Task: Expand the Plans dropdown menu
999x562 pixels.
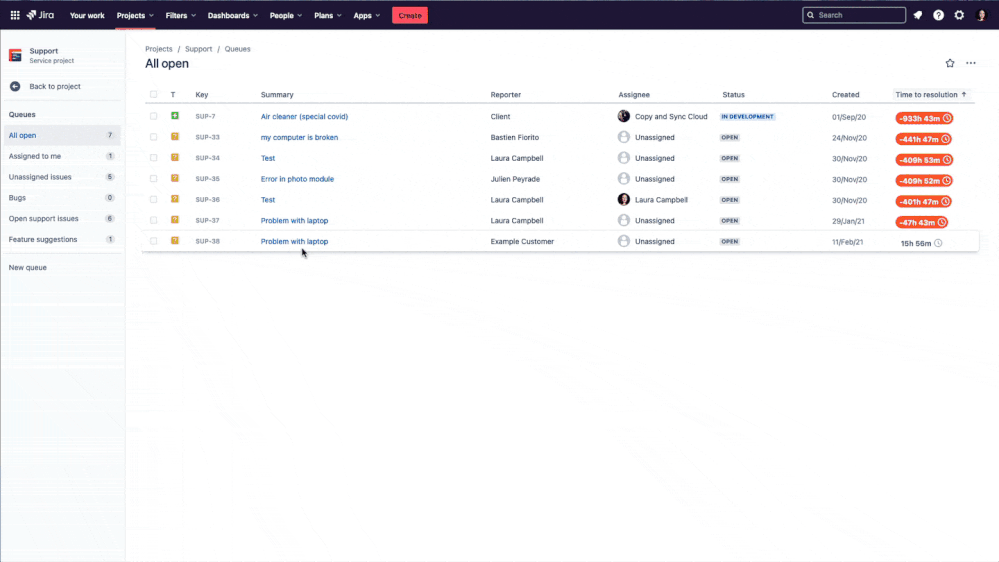Action: [327, 15]
